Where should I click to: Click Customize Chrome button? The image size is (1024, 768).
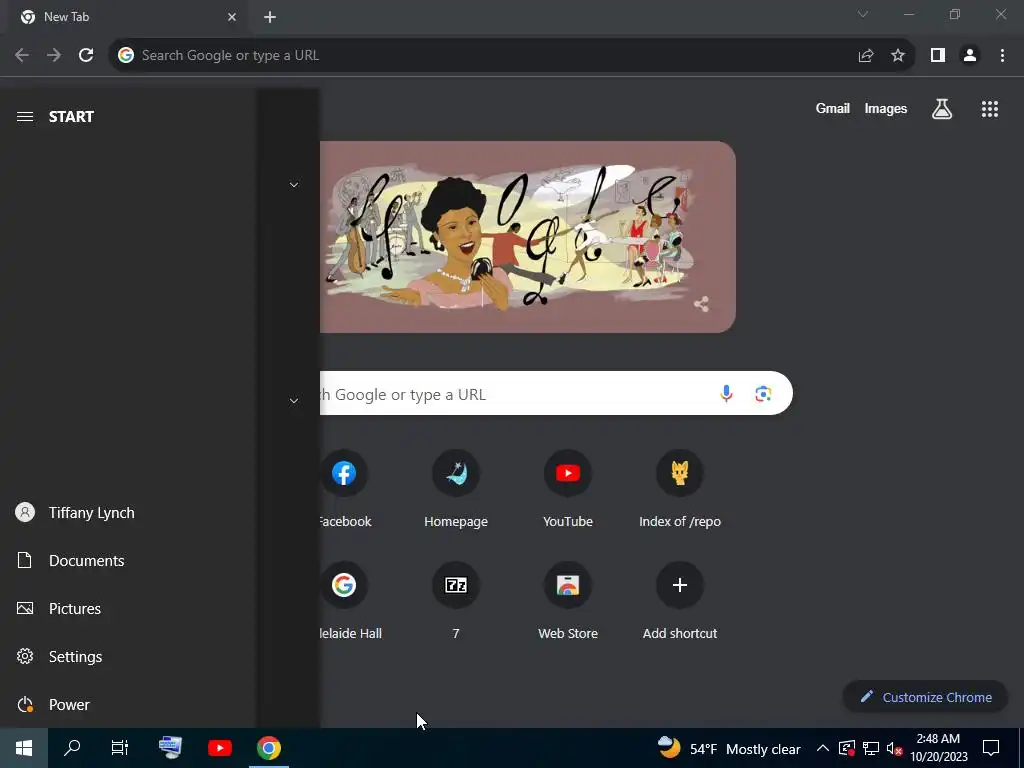coord(925,697)
